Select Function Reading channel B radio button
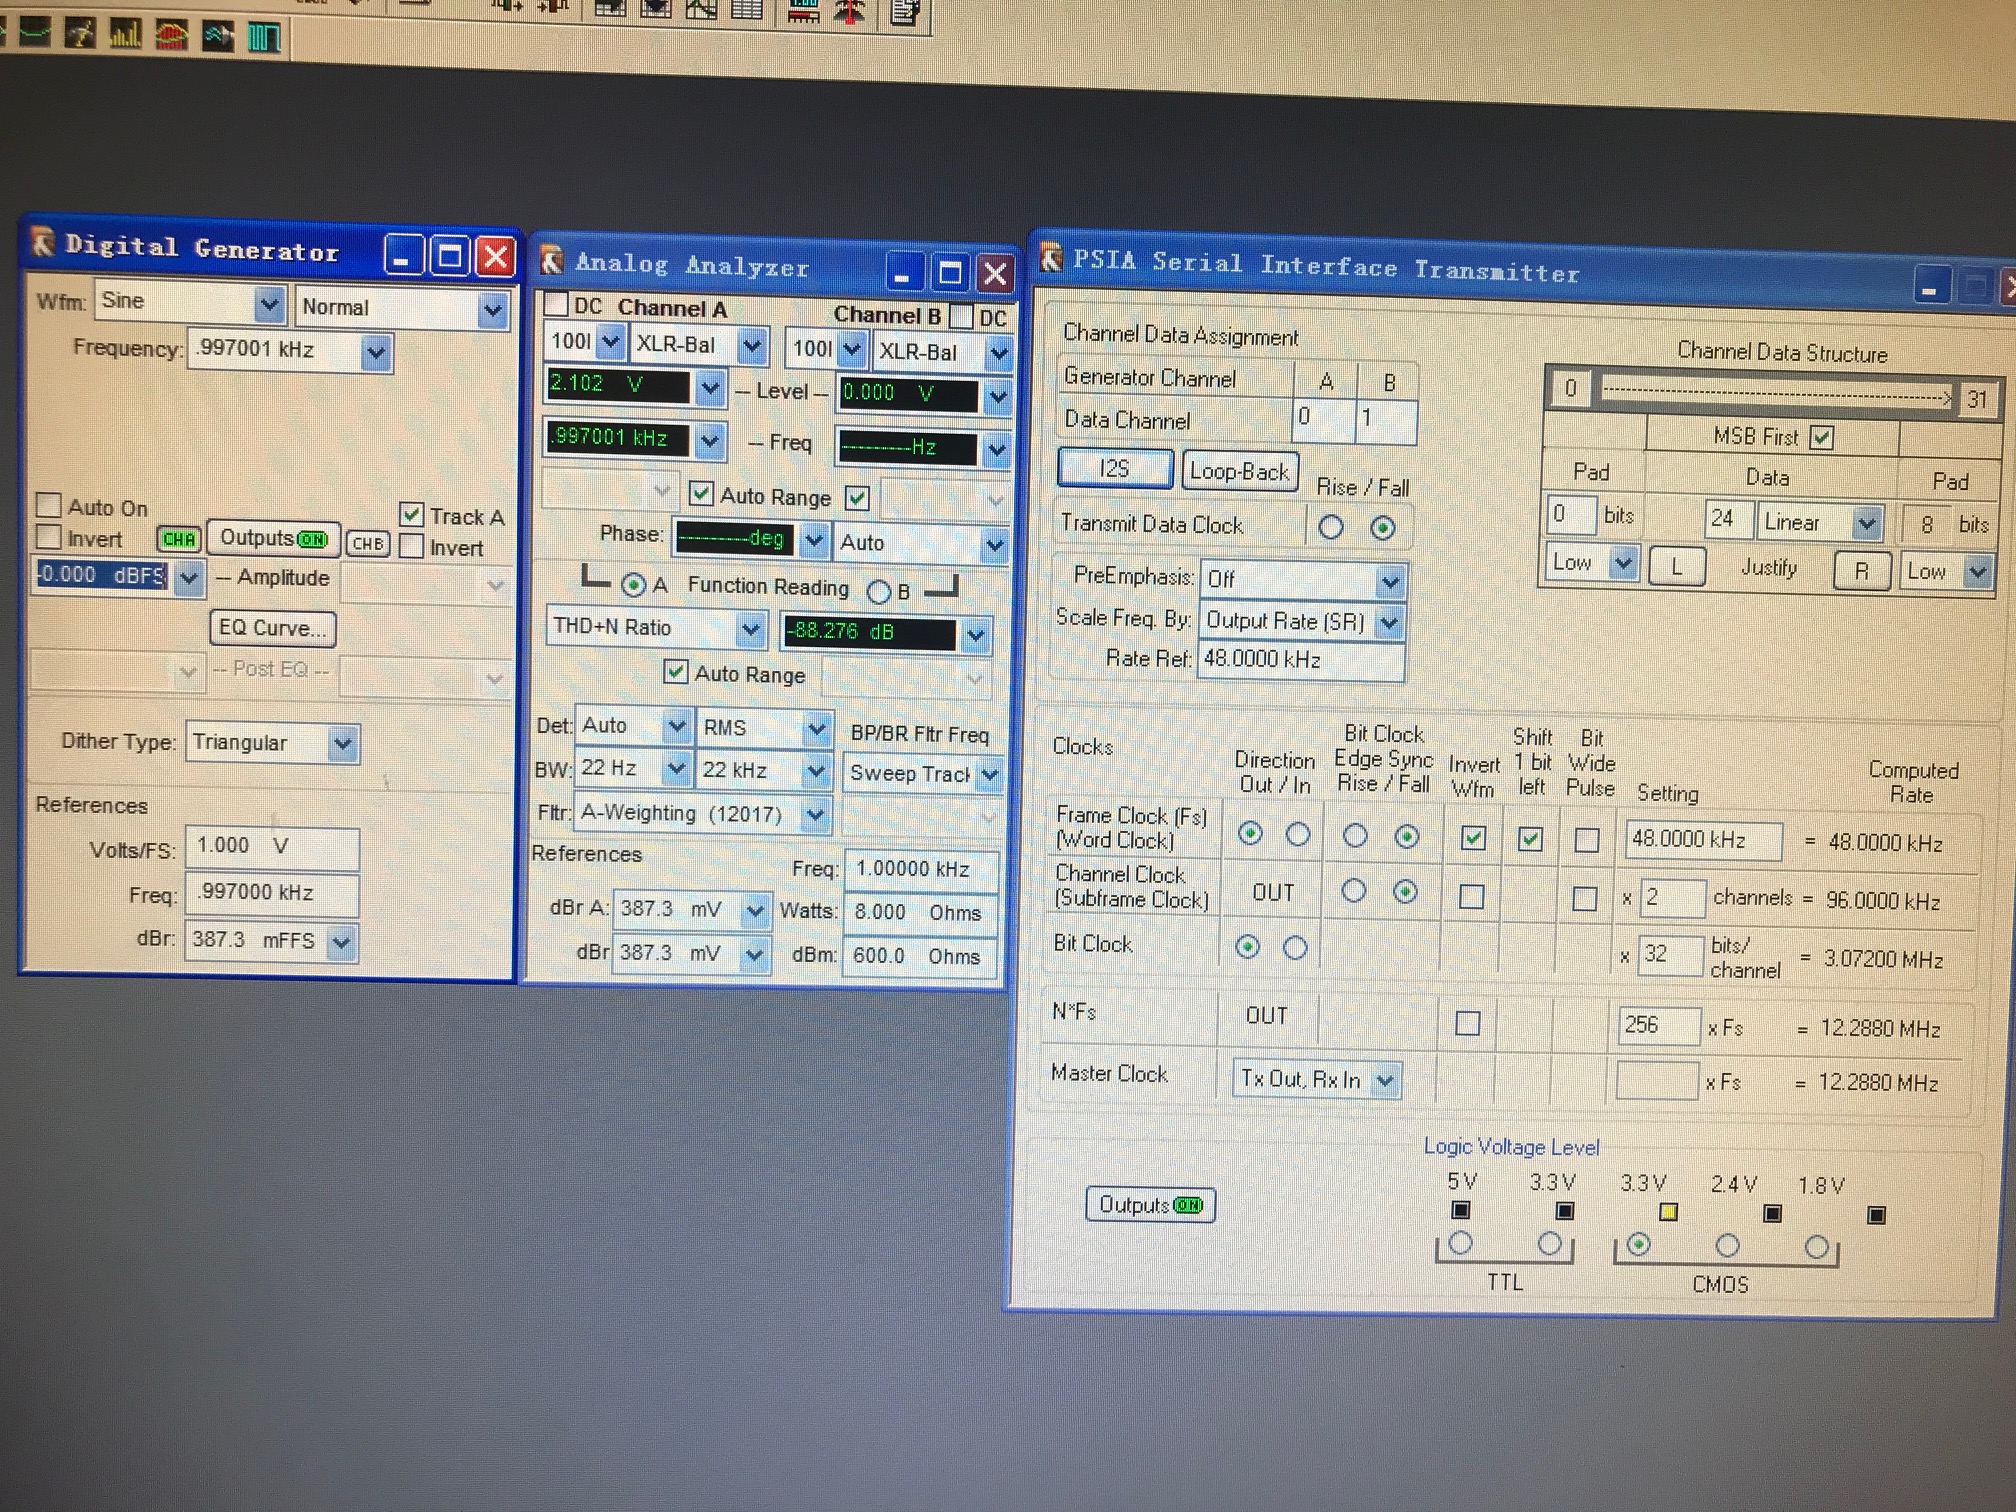The image size is (2016, 1512). coord(879,591)
